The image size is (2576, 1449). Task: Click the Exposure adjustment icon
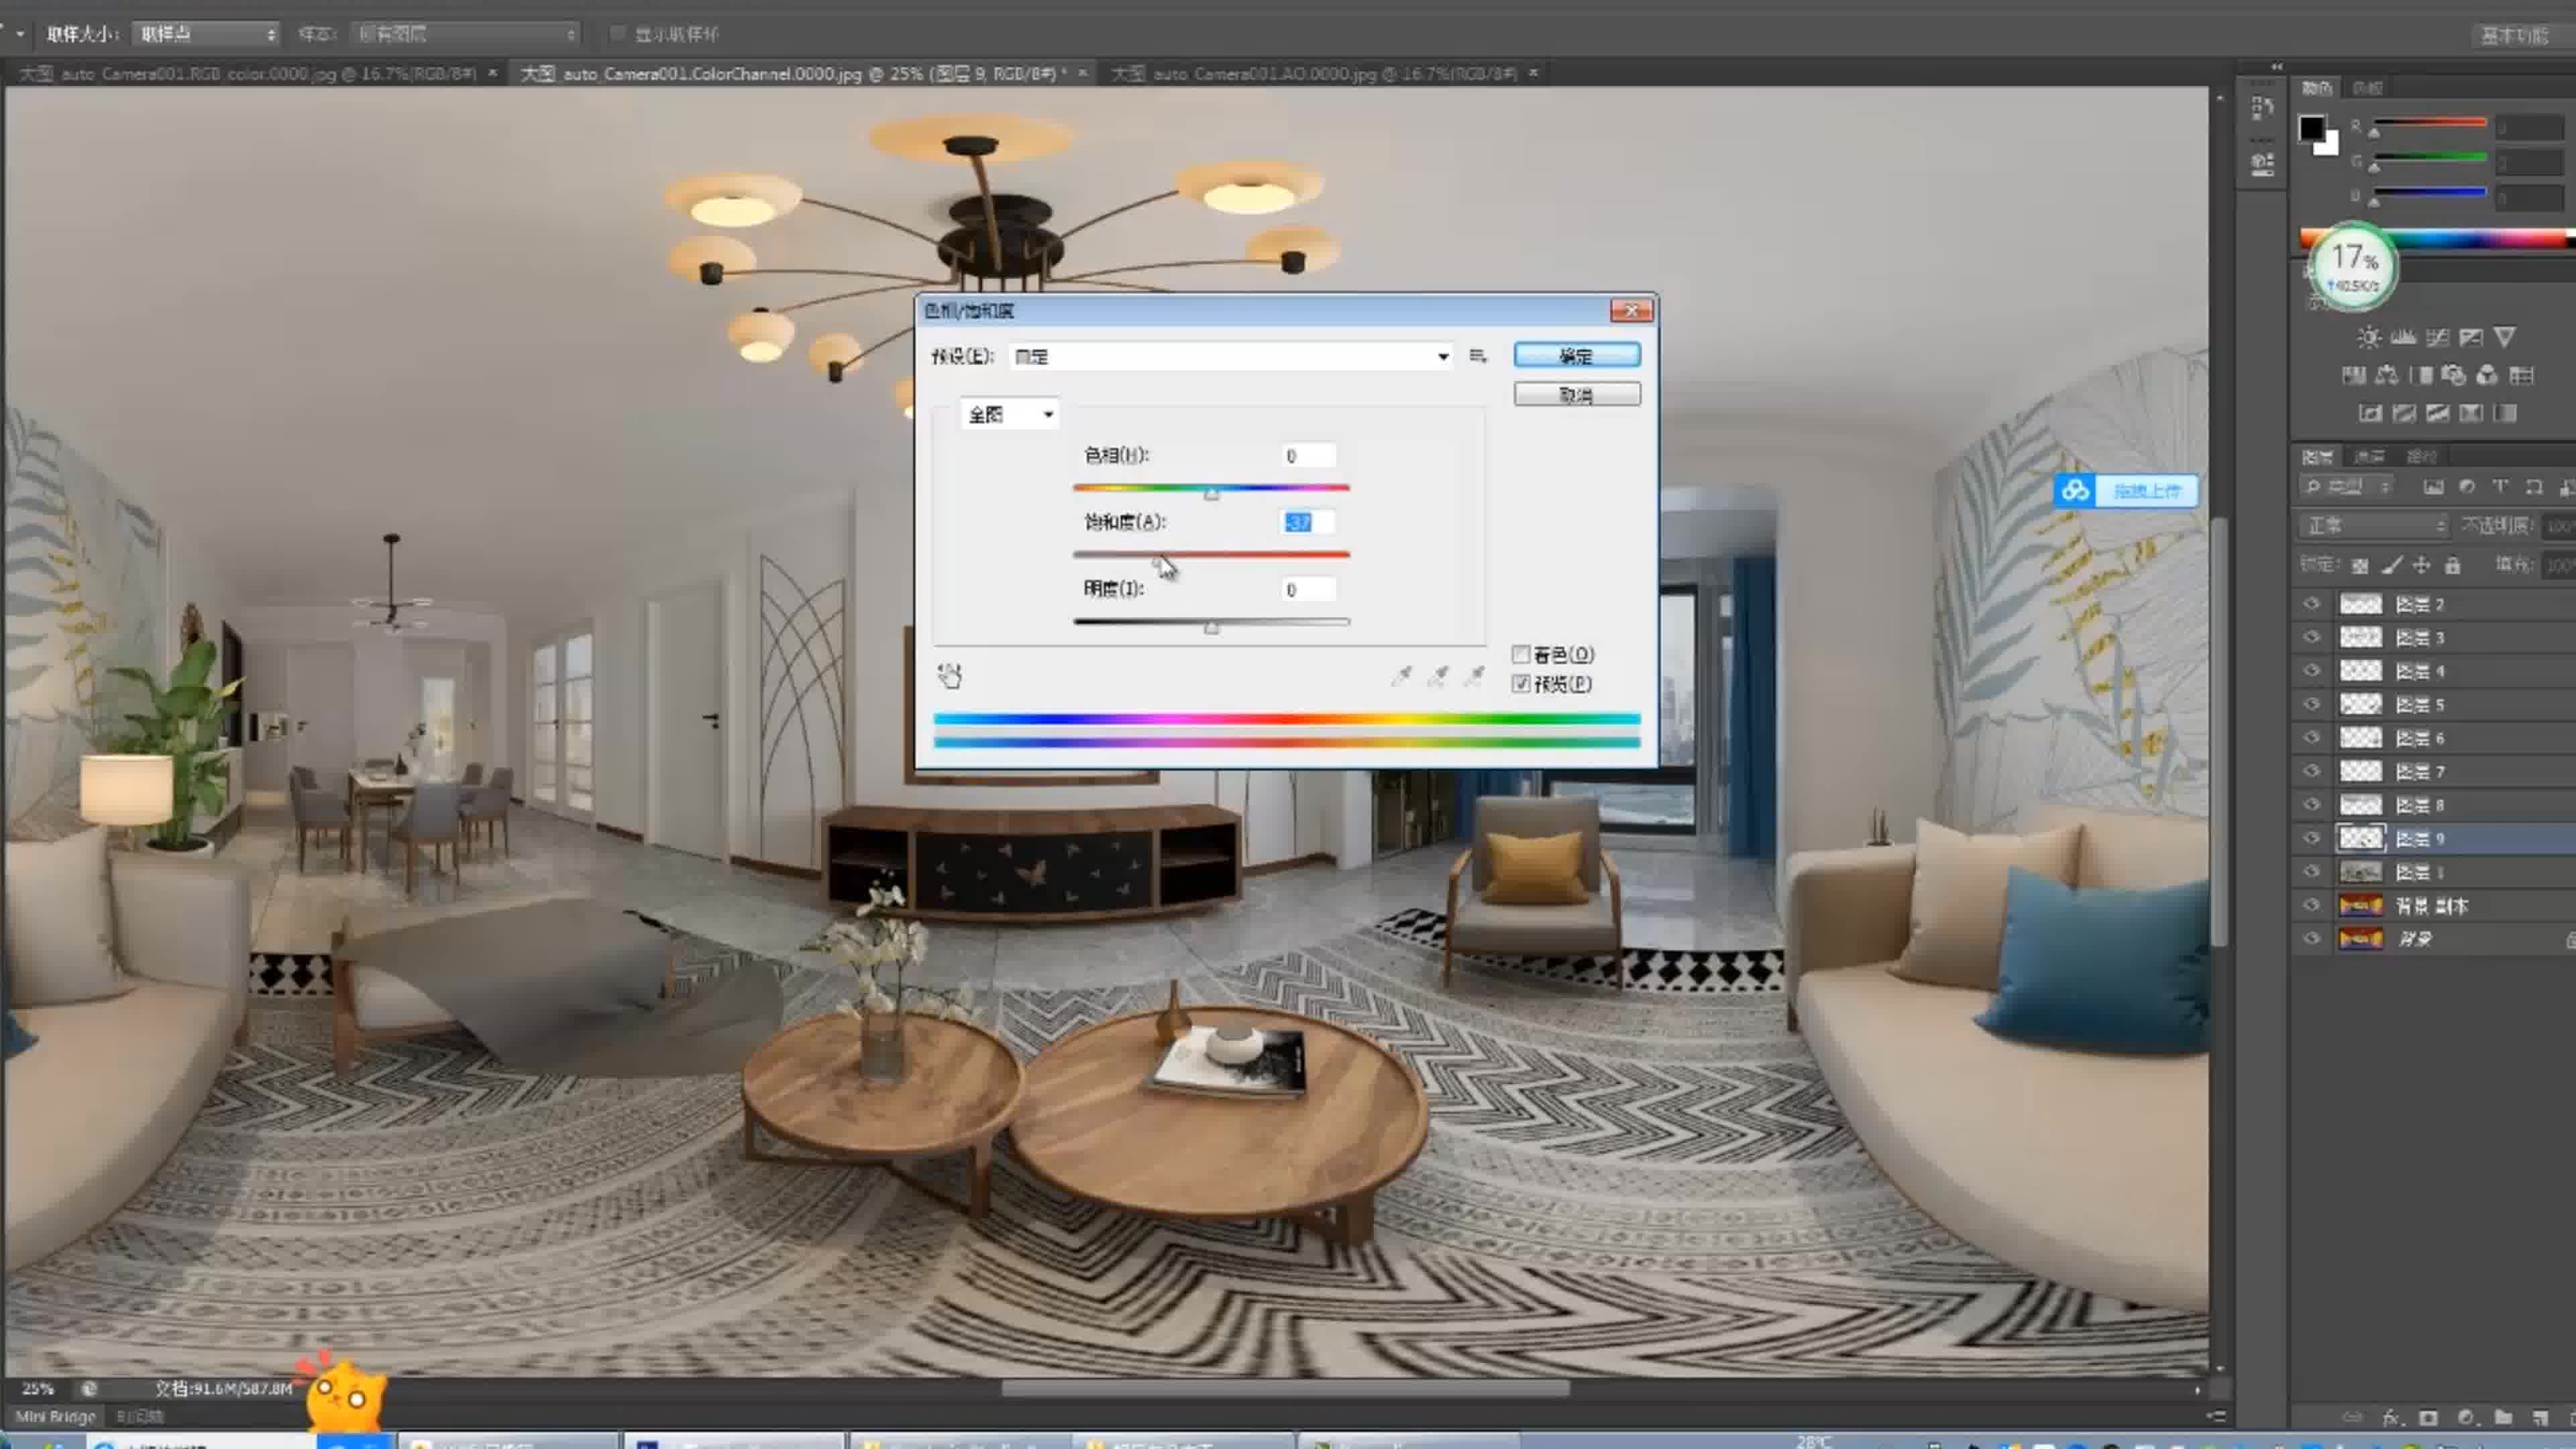click(2471, 337)
